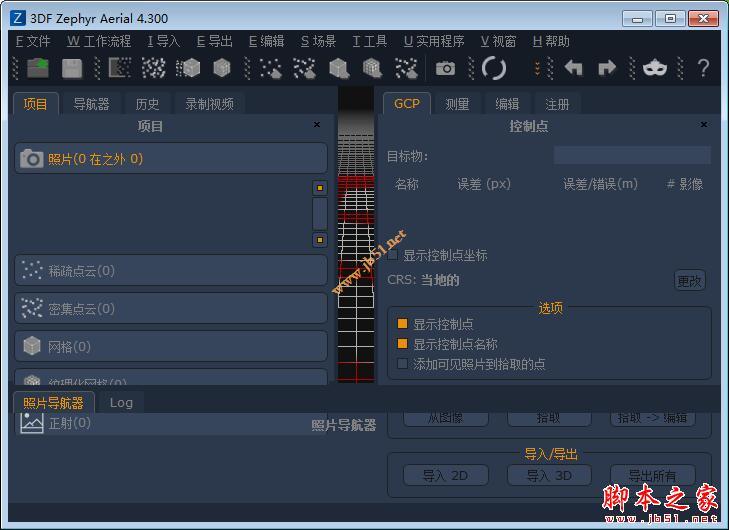Open the I 导入 menu
This screenshot has height=530, width=729.
(164, 41)
